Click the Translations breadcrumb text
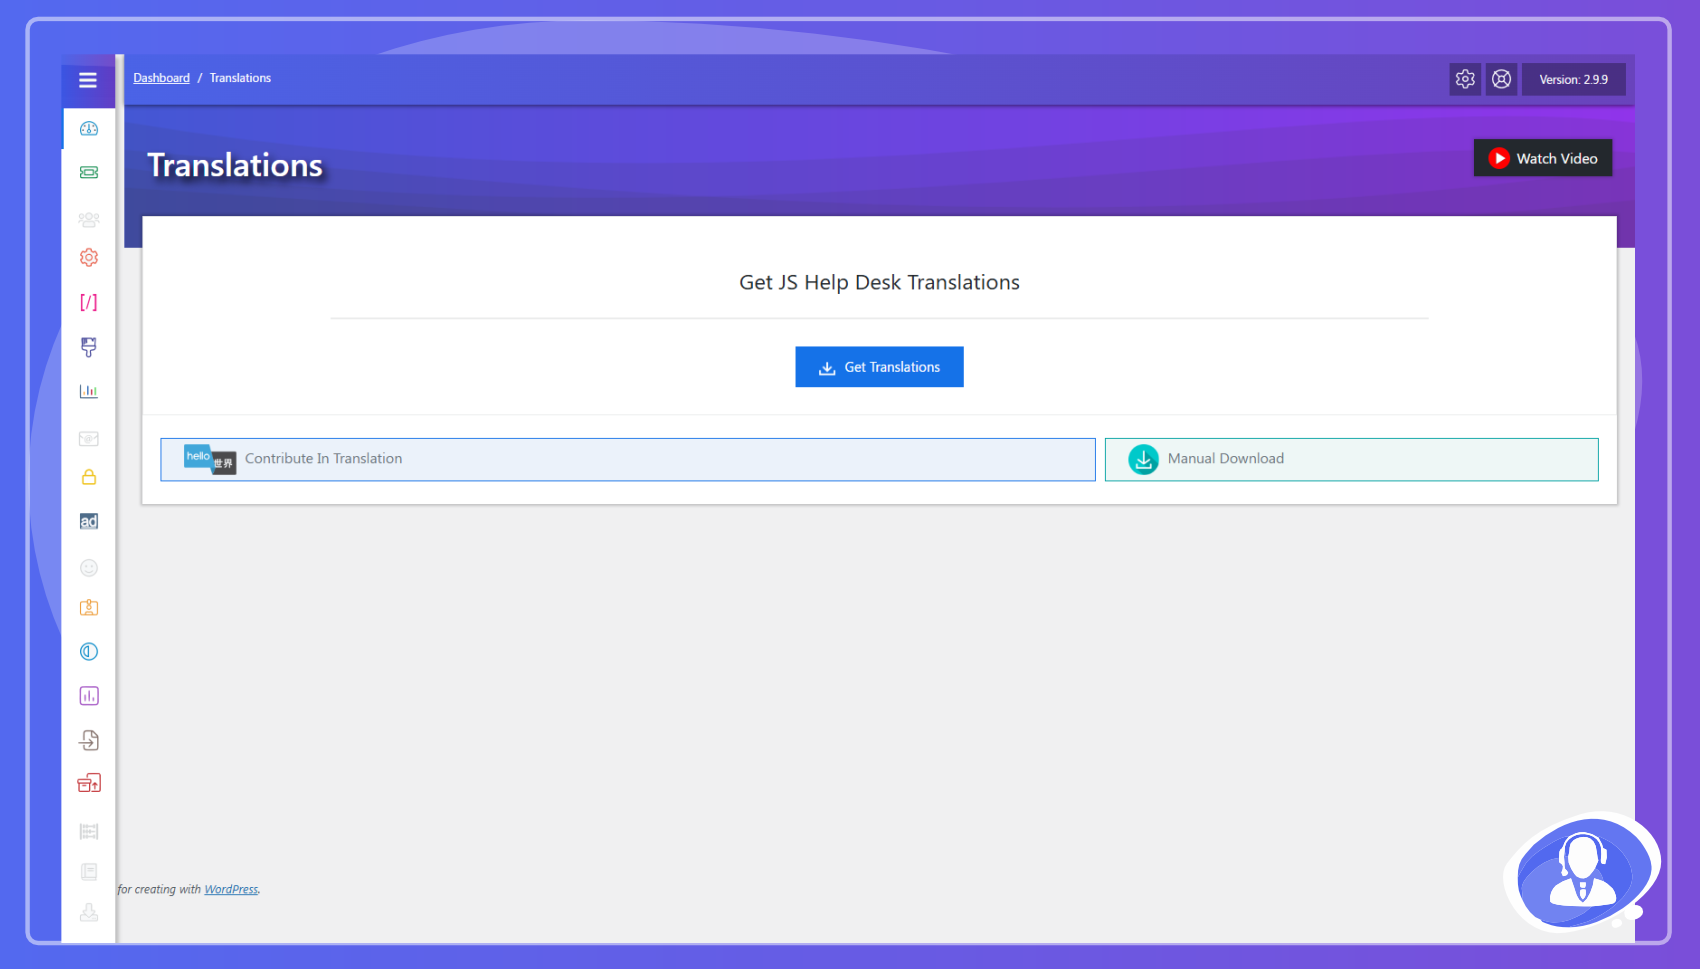This screenshot has height=969, width=1700. pos(240,78)
